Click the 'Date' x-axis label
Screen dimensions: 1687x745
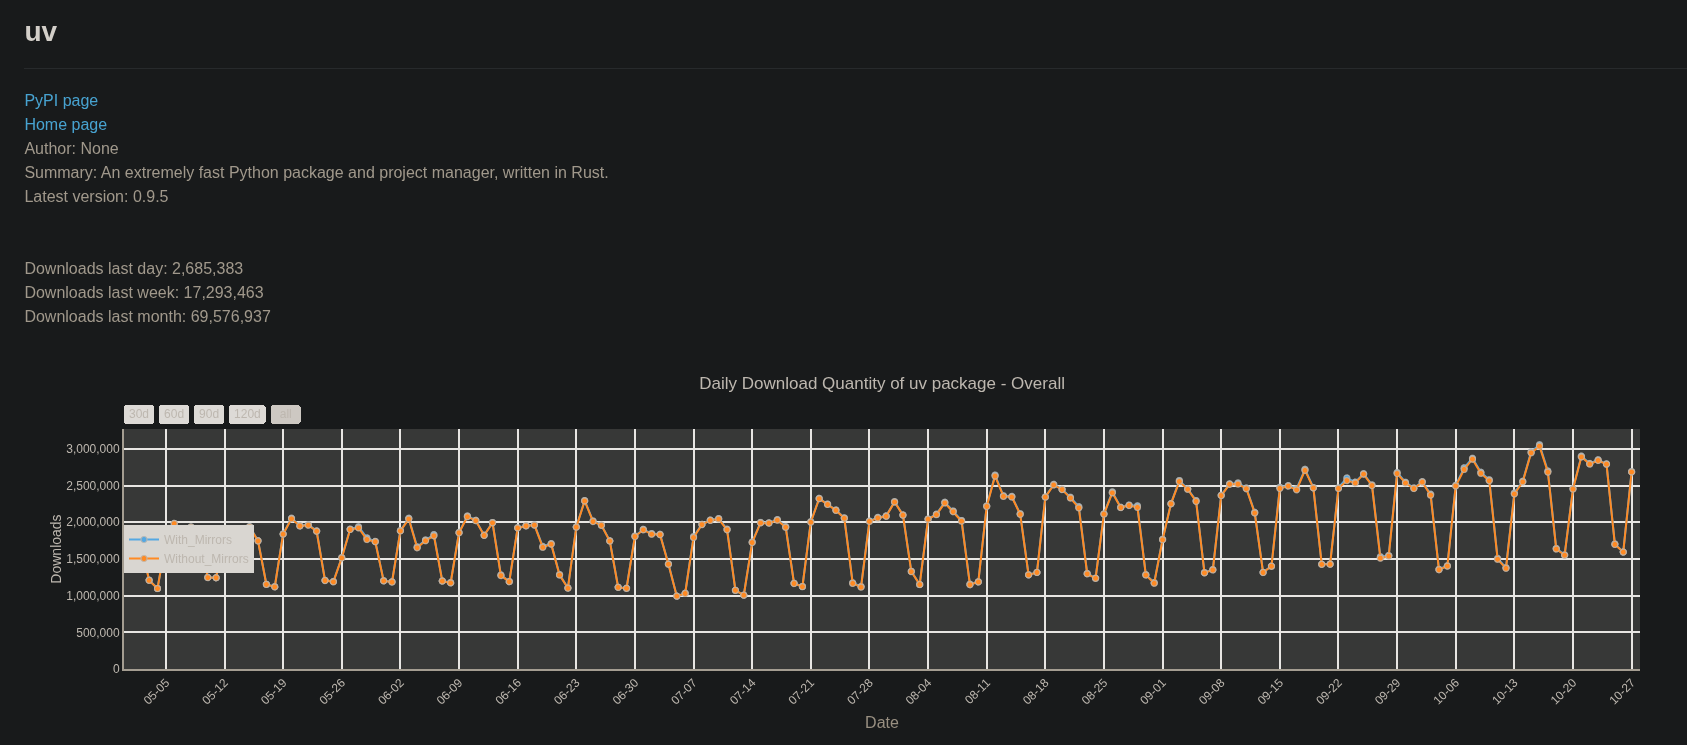click(881, 722)
